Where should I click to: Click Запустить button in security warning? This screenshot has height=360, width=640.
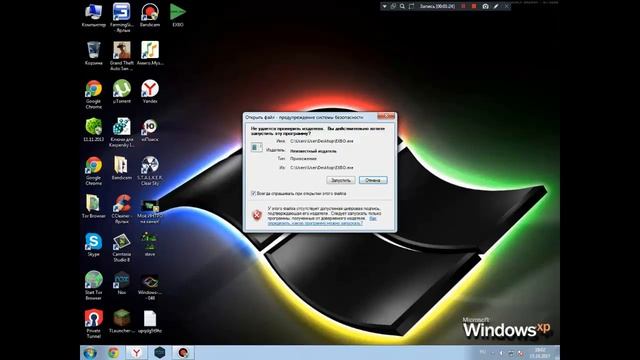pyautogui.click(x=340, y=180)
